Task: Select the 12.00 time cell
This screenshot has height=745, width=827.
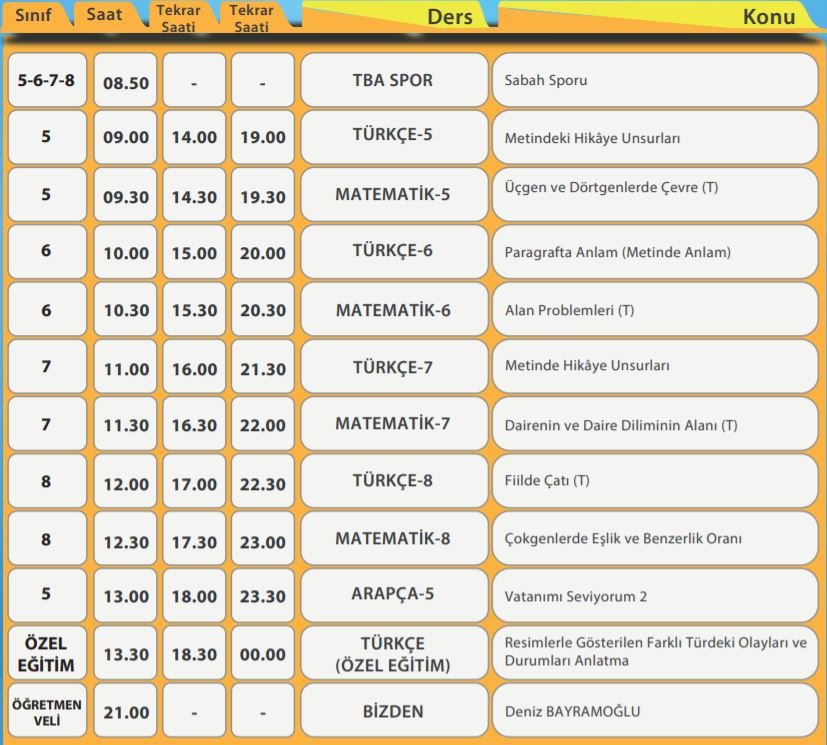Action: [x=126, y=481]
